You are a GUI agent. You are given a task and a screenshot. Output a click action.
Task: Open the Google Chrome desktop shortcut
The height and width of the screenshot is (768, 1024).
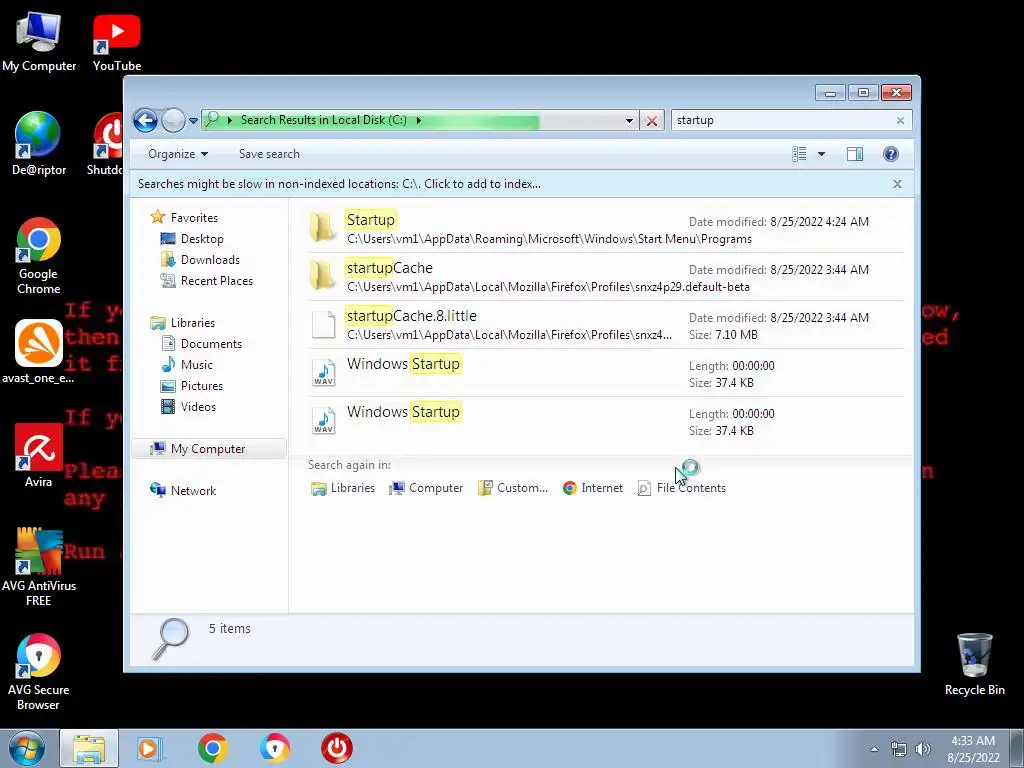pos(39,255)
